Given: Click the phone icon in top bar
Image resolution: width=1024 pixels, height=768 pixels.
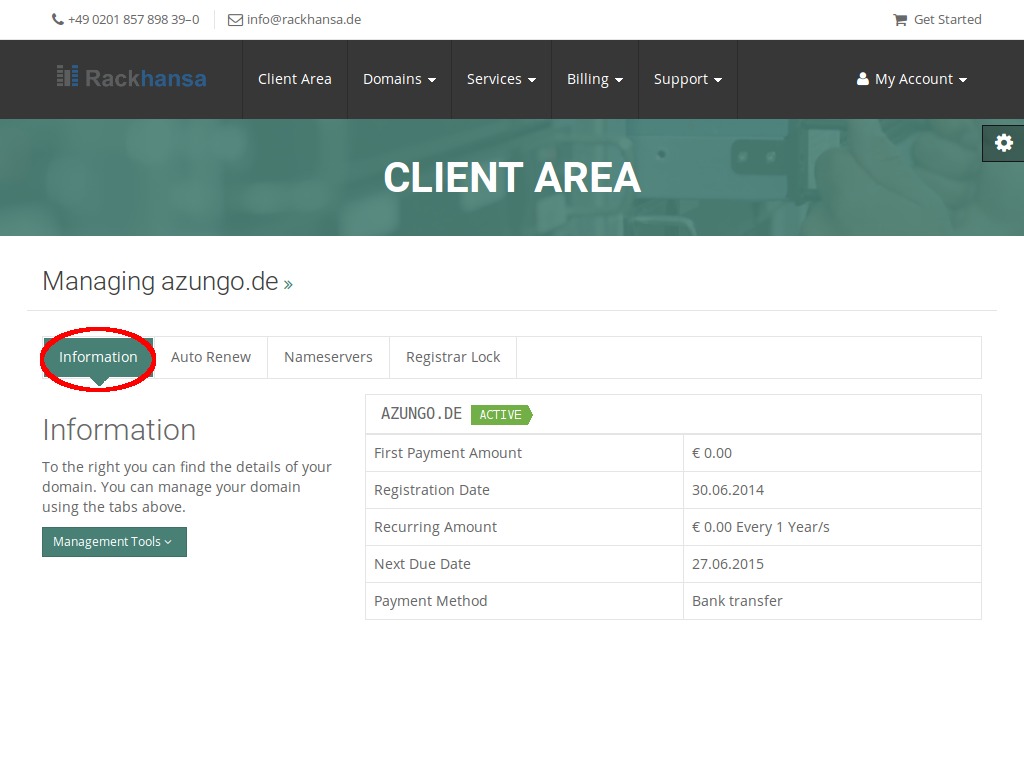Looking at the screenshot, I should tap(58, 20).
